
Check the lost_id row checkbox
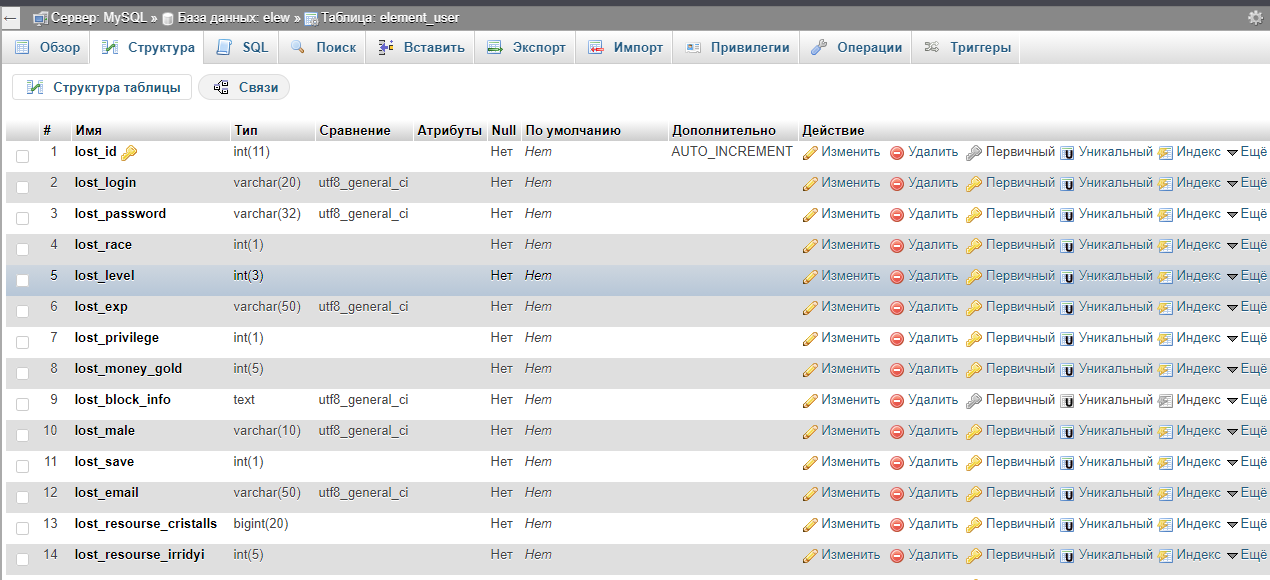click(22, 156)
